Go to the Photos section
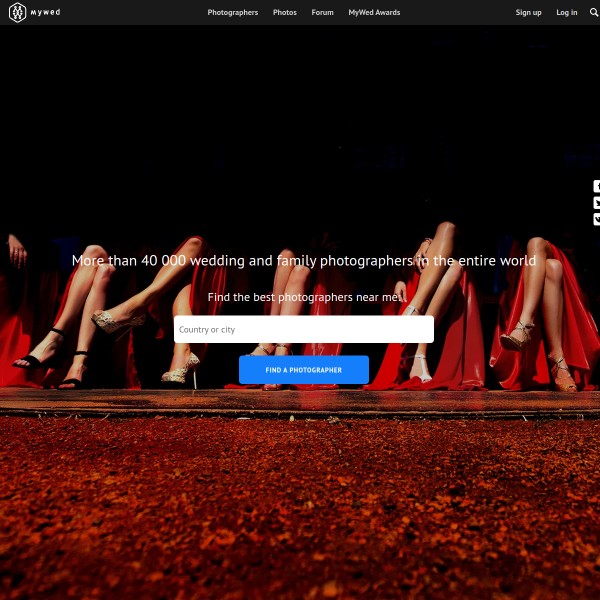Screen dimensions: 600x600 pos(285,12)
